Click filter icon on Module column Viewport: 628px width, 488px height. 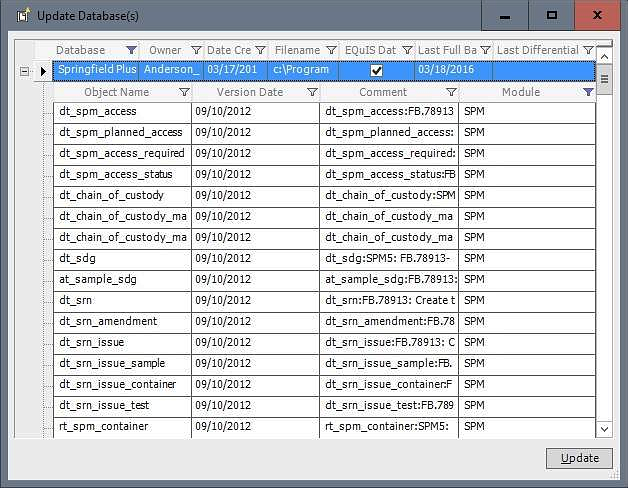pos(588,92)
